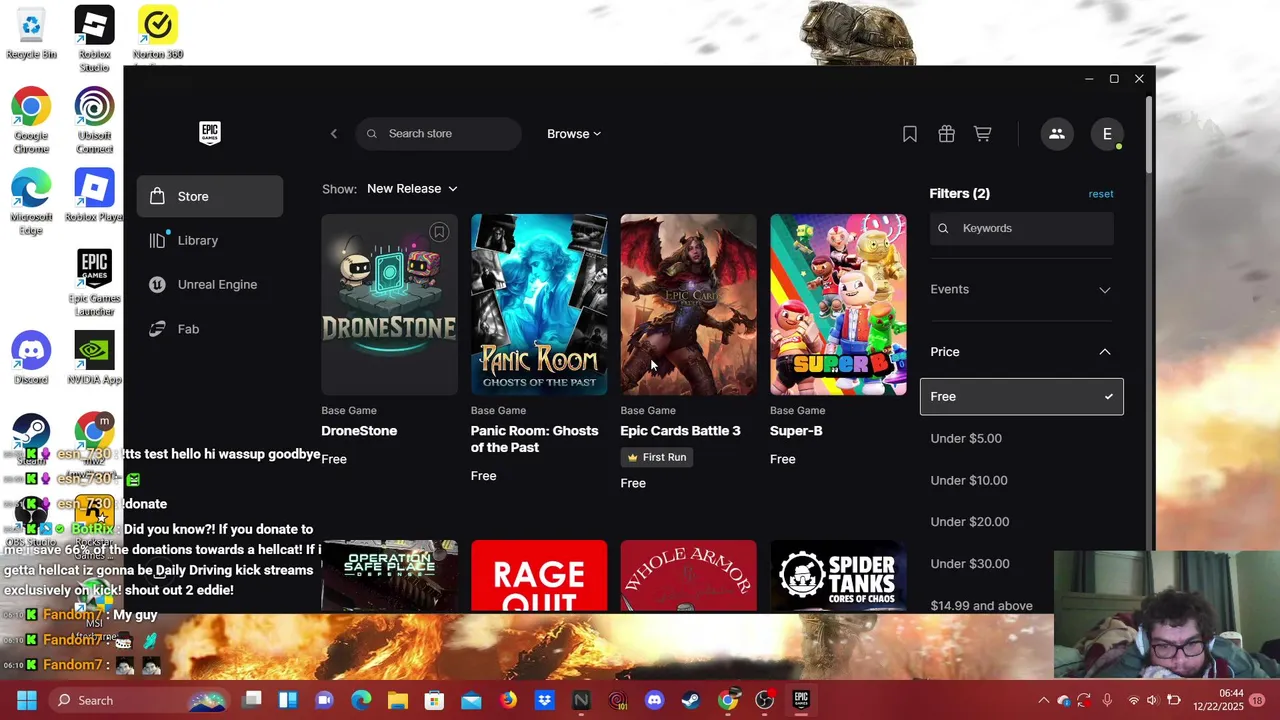The width and height of the screenshot is (1280, 720).
Task: Open Roblox Studio desktop shortcut
Action: pos(94,38)
